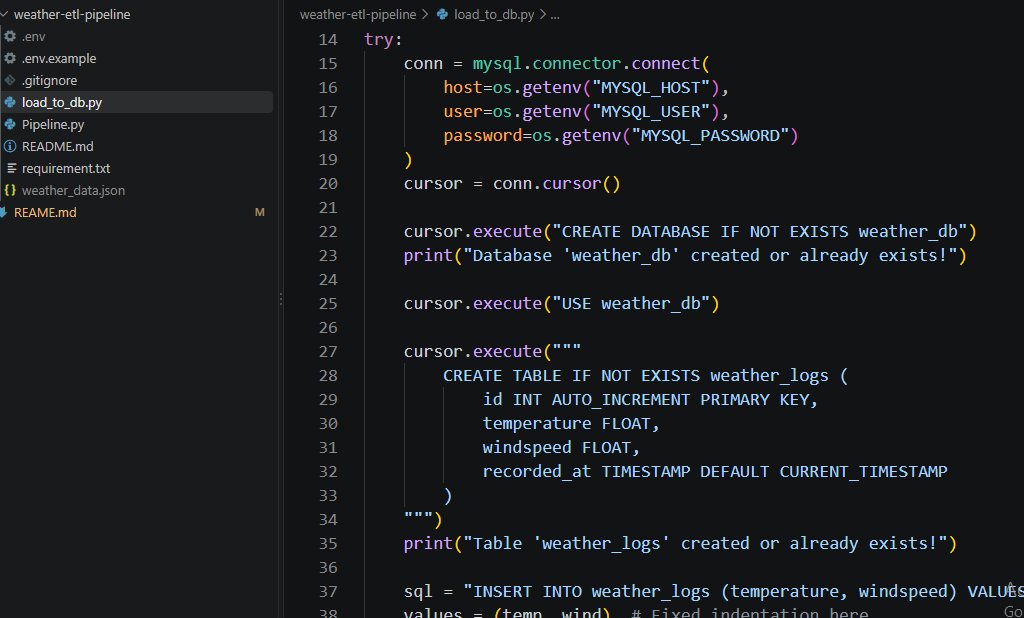
Task: Click the weather-etl-pipeline breadcrumb
Action: [x=358, y=14]
